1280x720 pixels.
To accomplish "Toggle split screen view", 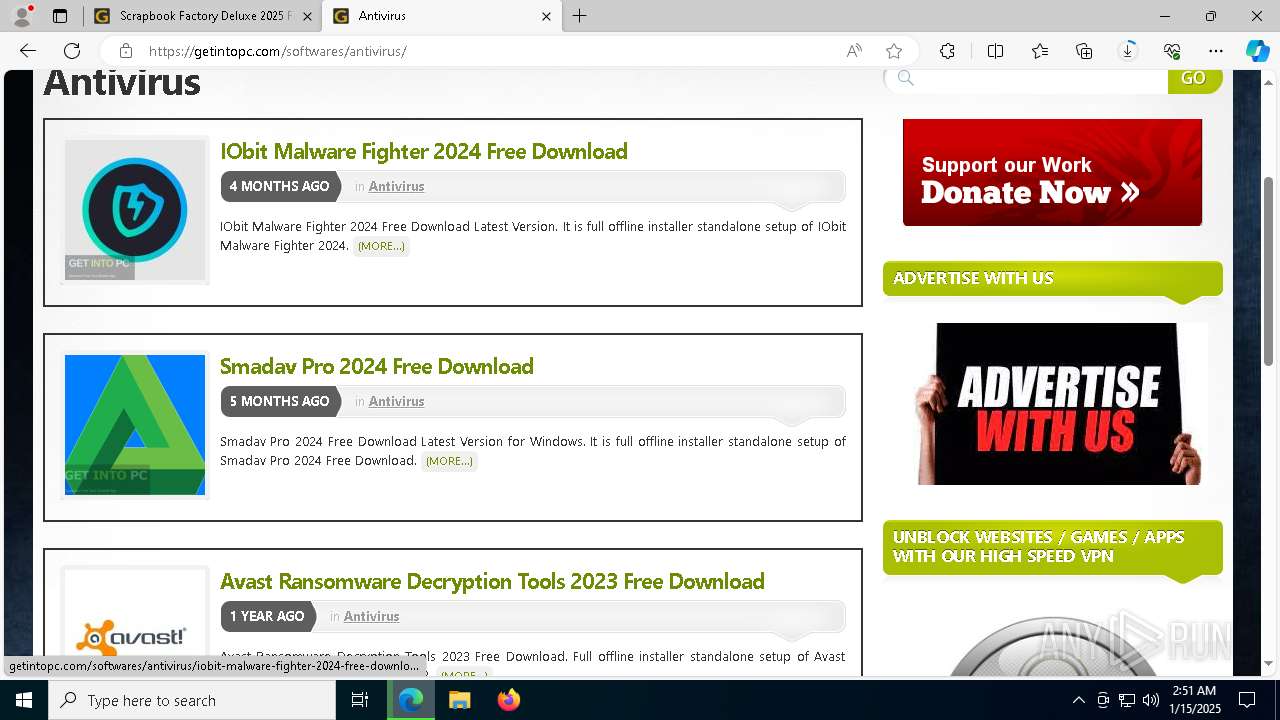I will (995, 51).
